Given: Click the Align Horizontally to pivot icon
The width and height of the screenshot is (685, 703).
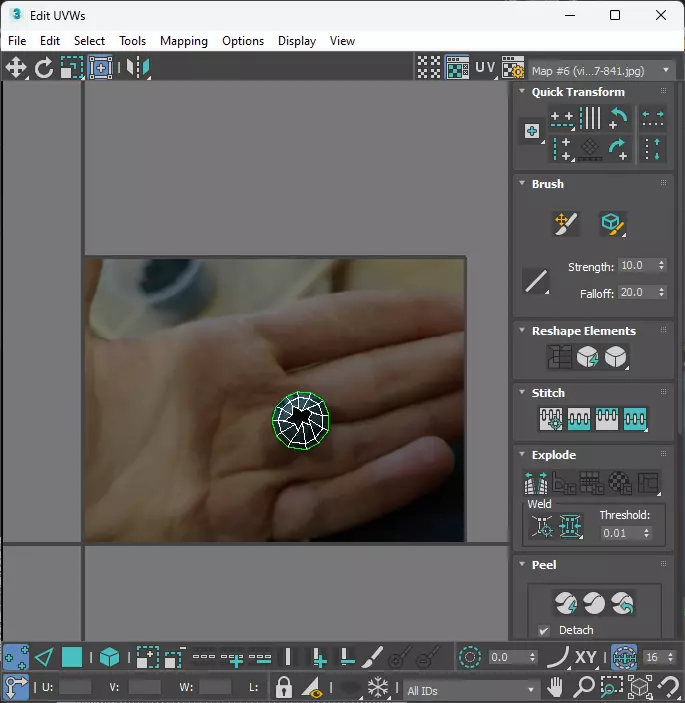Looking at the screenshot, I should tap(562, 119).
